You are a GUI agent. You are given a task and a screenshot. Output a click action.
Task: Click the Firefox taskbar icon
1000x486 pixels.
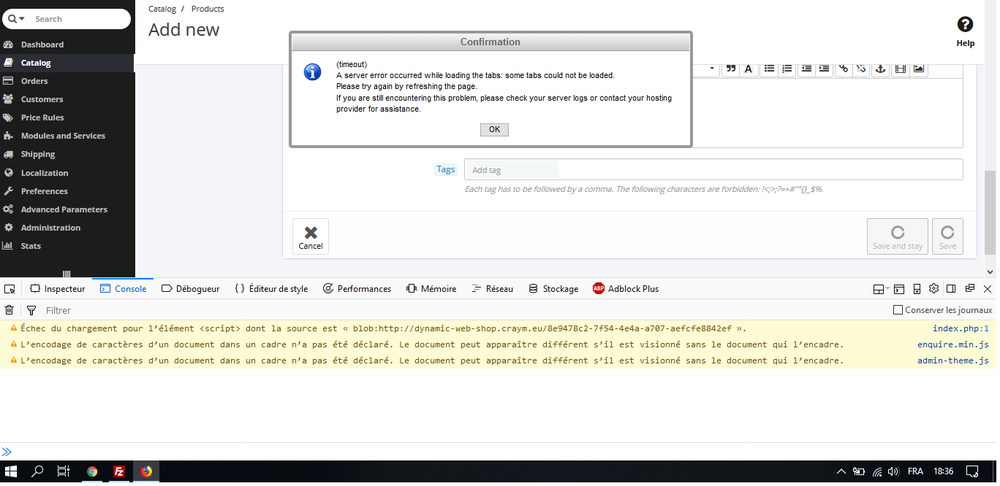(146, 472)
